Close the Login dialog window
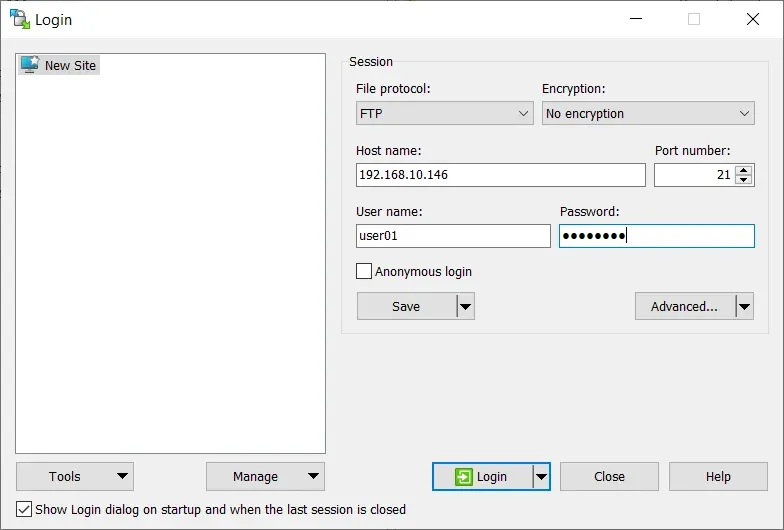Screen dimensions: 784x530 click(x=752, y=19)
